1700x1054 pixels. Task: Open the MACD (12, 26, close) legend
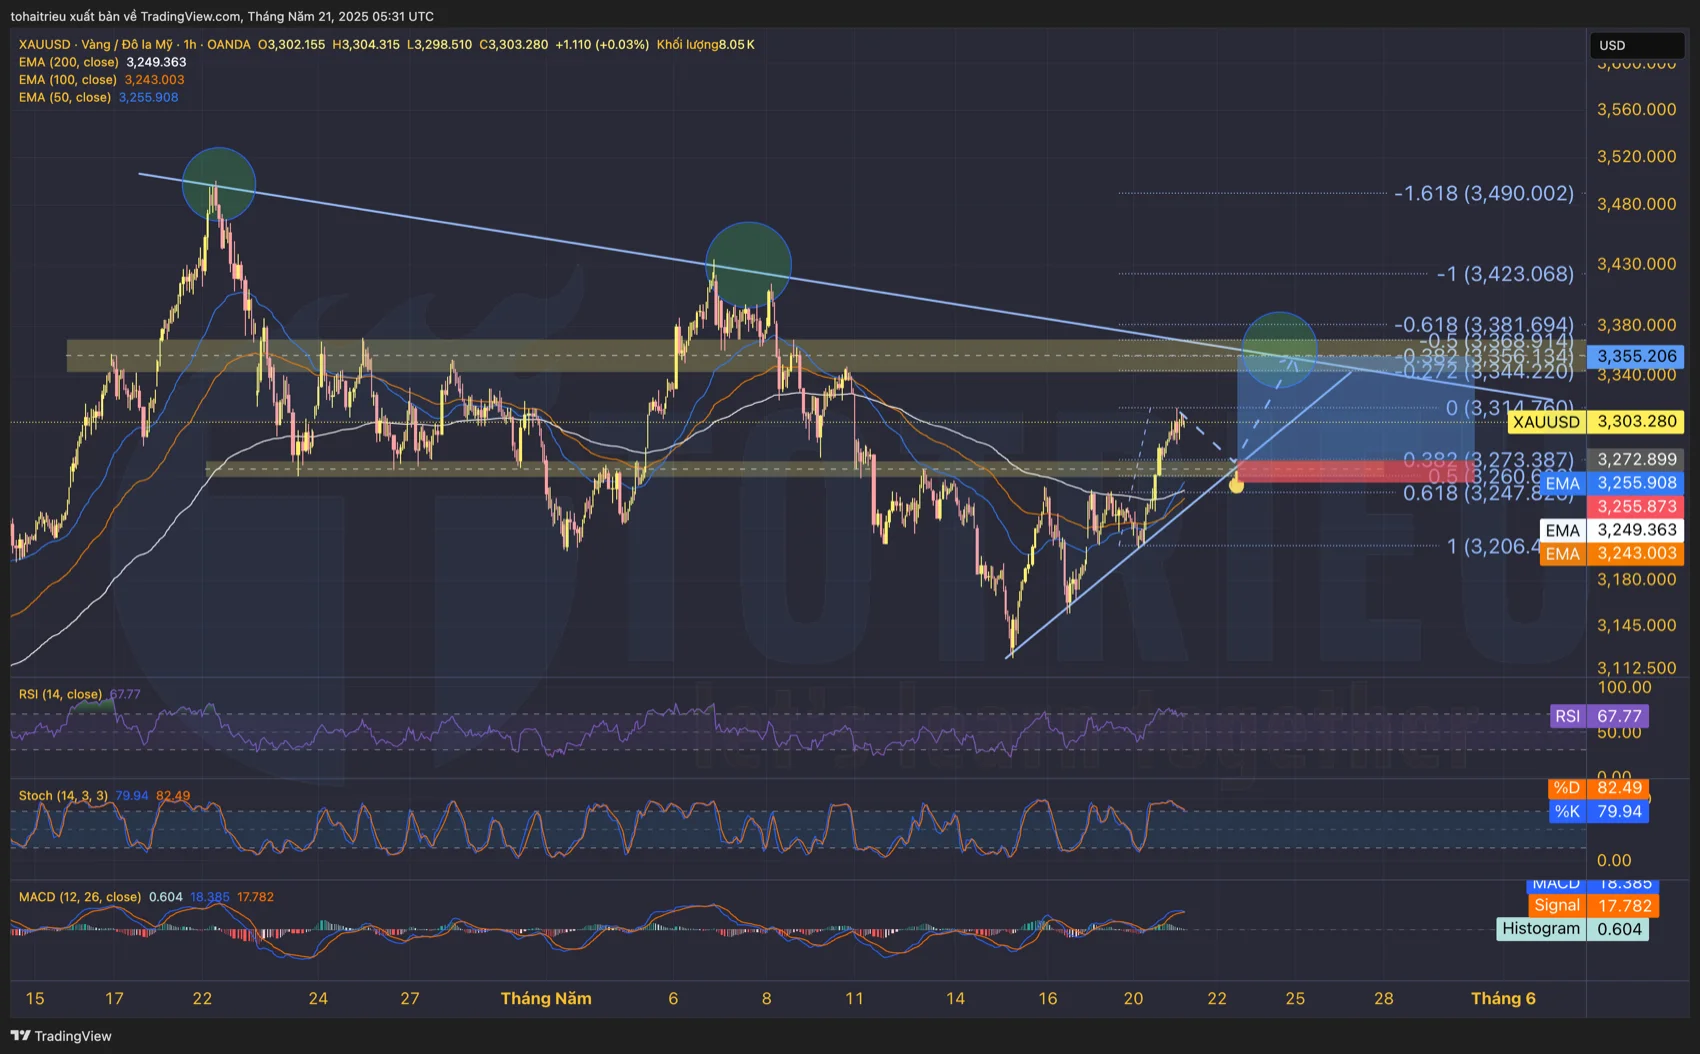click(80, 897)
